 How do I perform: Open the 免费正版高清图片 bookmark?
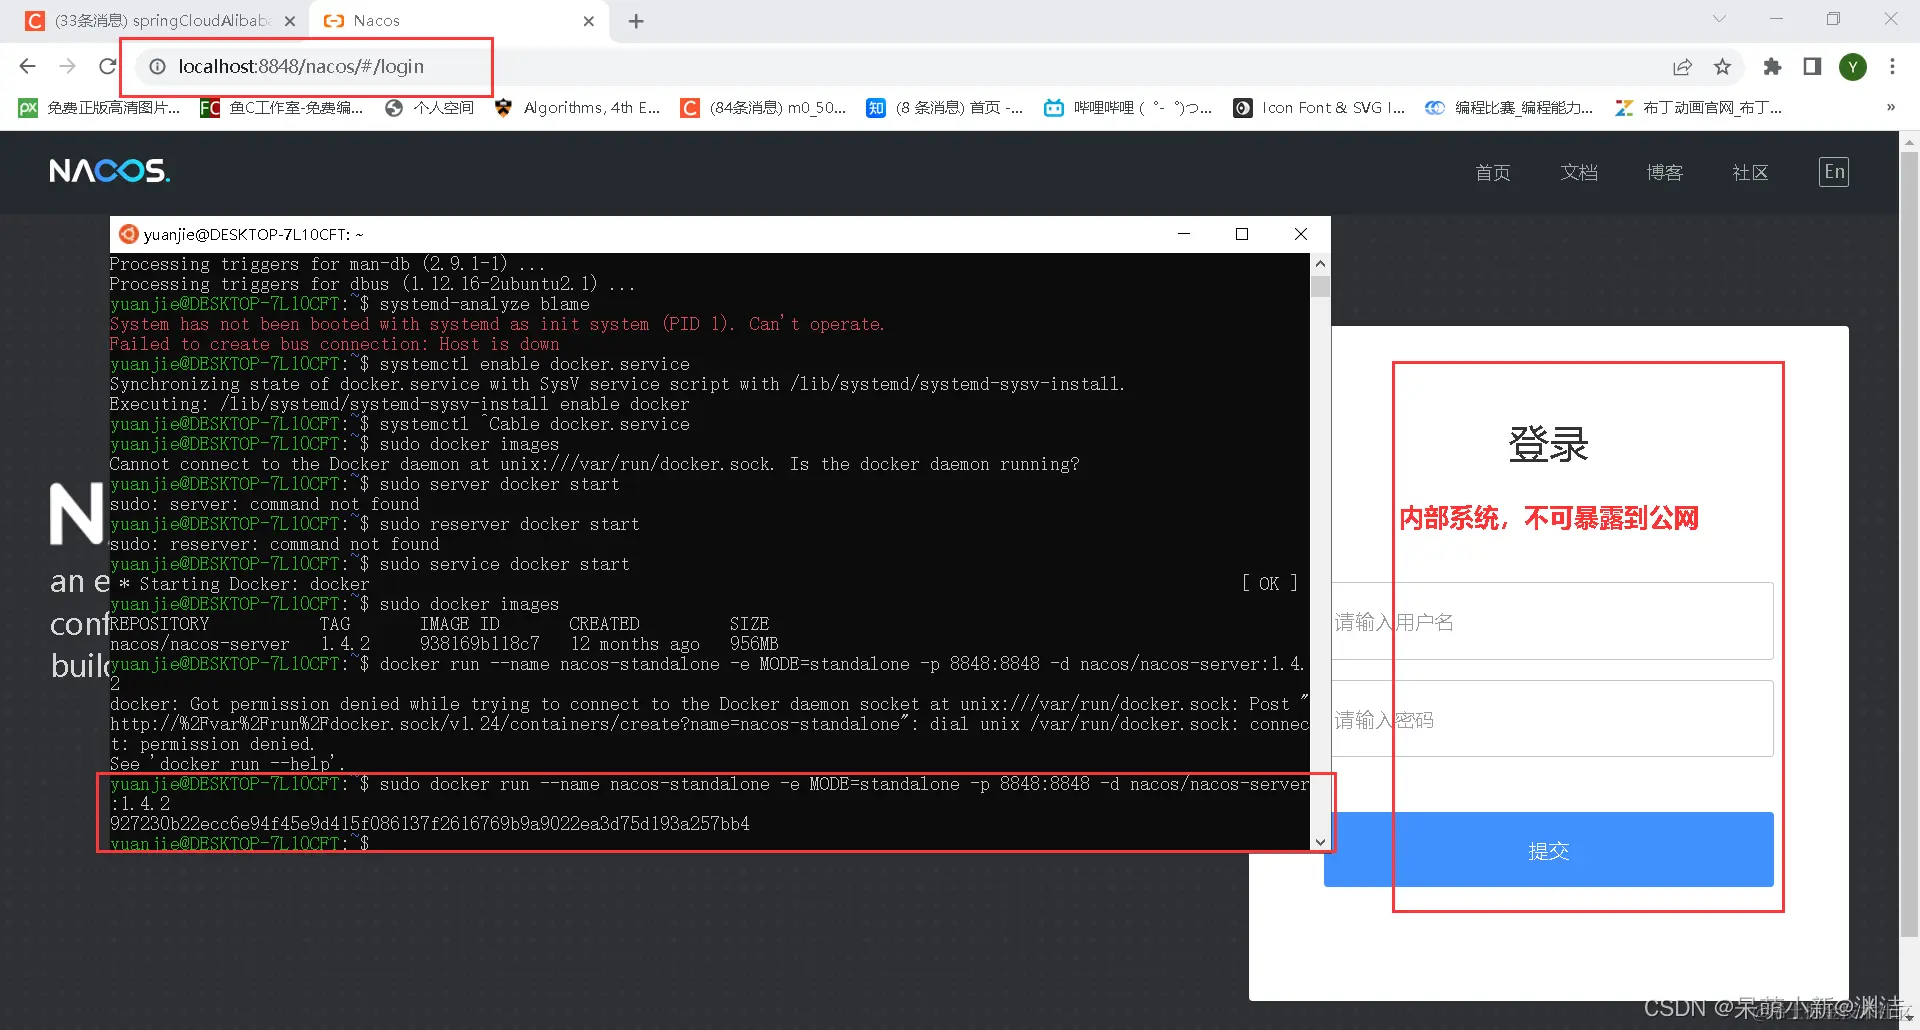click(x=100, y=108)
